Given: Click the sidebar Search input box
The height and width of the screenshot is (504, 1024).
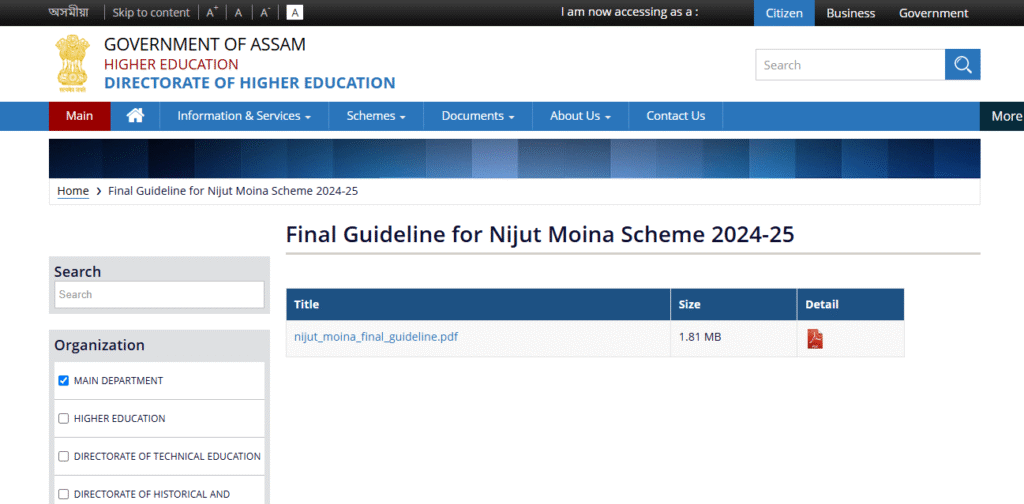Looking at the screenshot, I should pyautogui.click(x=159, y=294).
